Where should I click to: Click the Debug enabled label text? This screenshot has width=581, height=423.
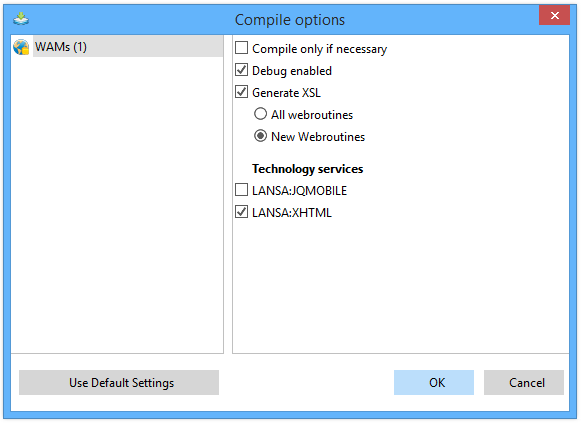pyautogui.click(x=292, y=71)
